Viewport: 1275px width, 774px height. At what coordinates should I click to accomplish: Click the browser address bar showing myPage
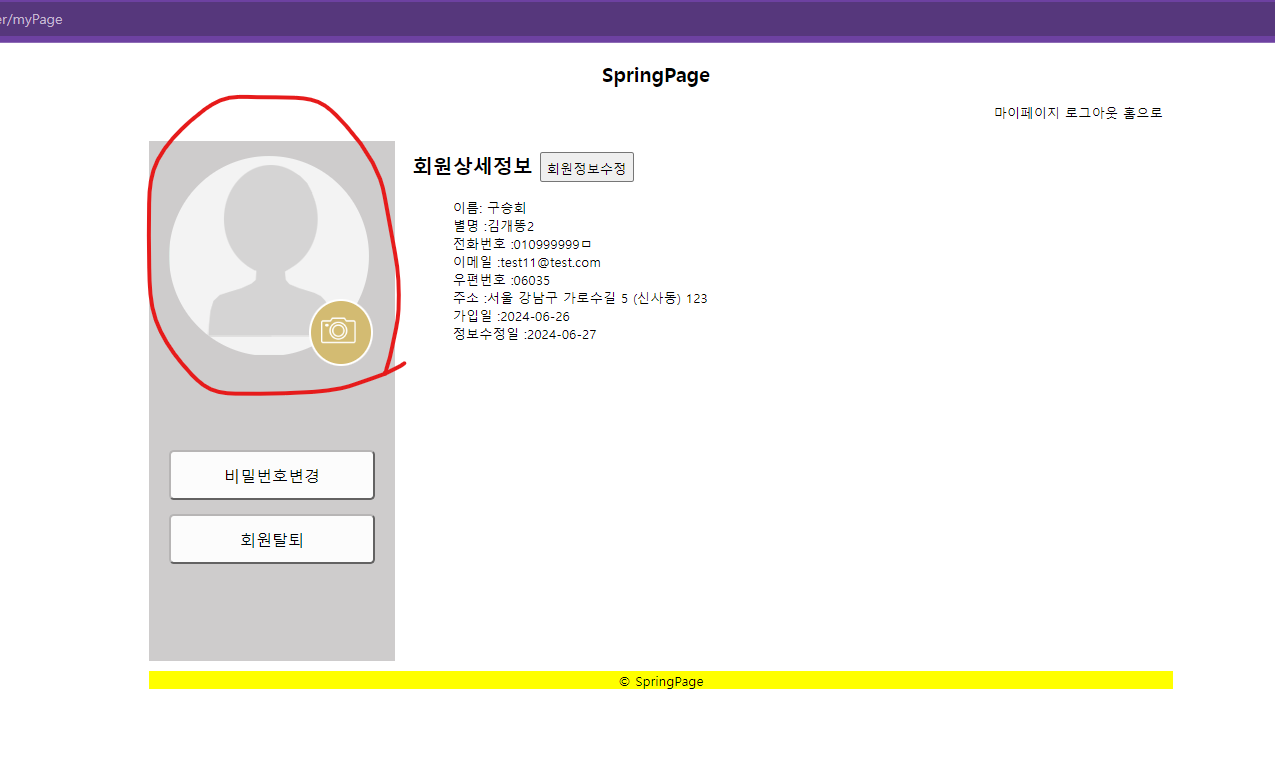coord(637,20)
